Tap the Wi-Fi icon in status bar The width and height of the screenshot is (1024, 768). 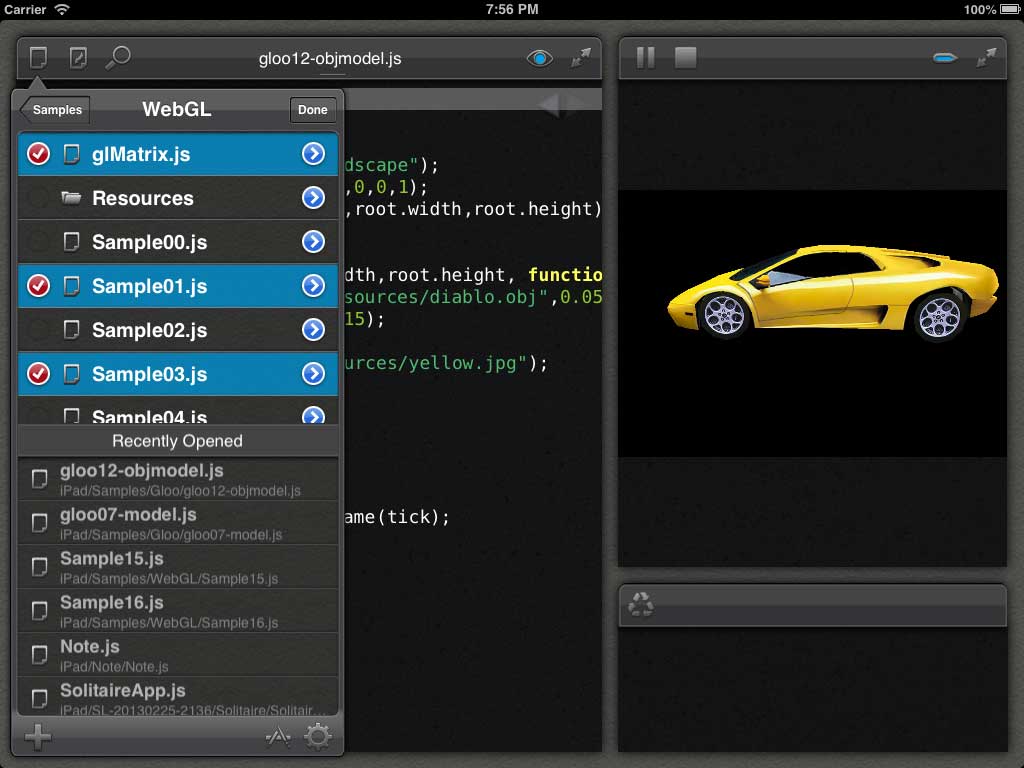point(62,9)
